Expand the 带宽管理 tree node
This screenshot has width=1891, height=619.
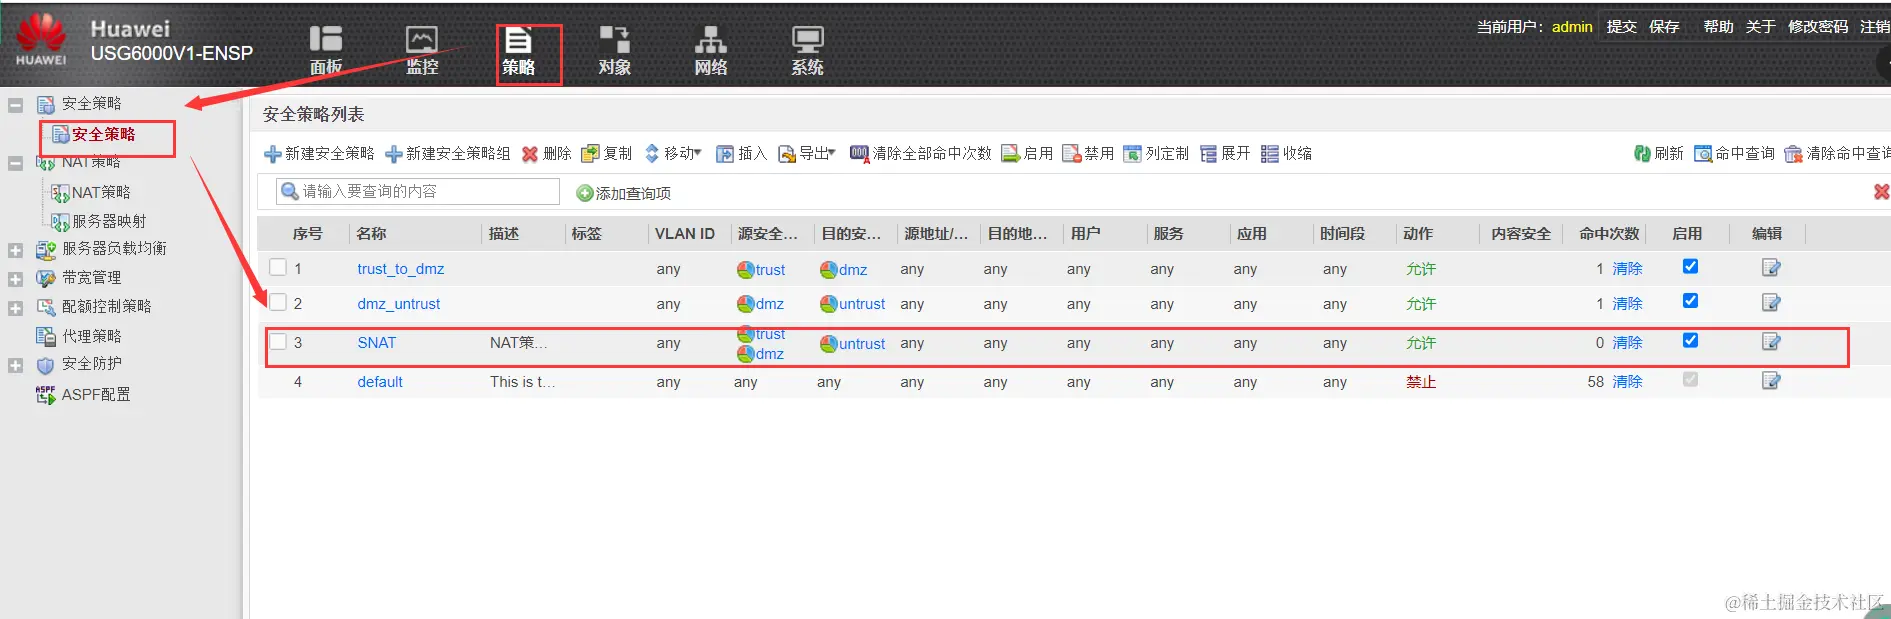[x=16, y=279]
